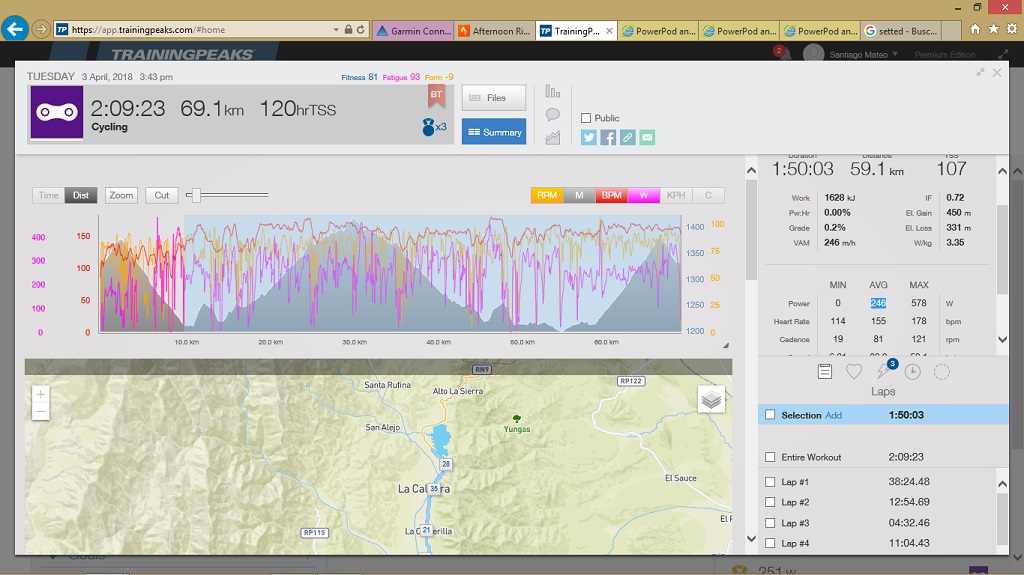
Task: Share workout via the Twitter icon
Action: point(589,137)
